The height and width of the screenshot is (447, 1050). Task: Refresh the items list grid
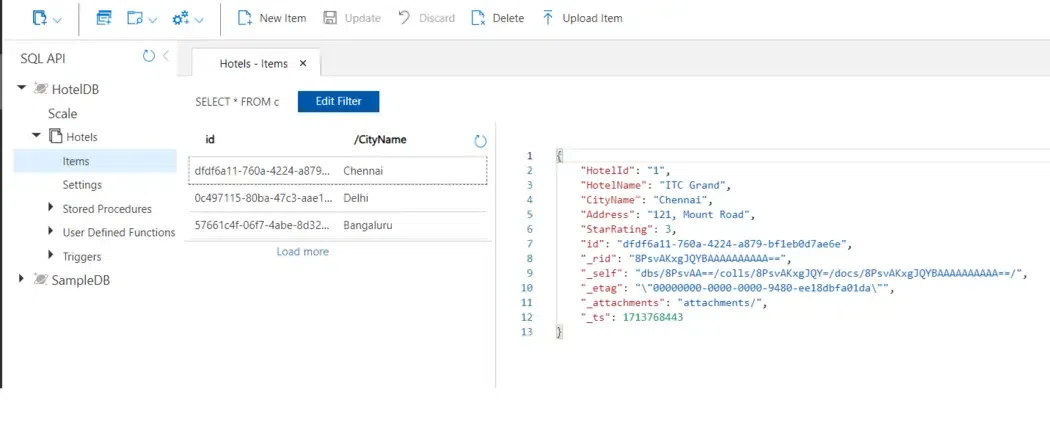pos(480,141)
